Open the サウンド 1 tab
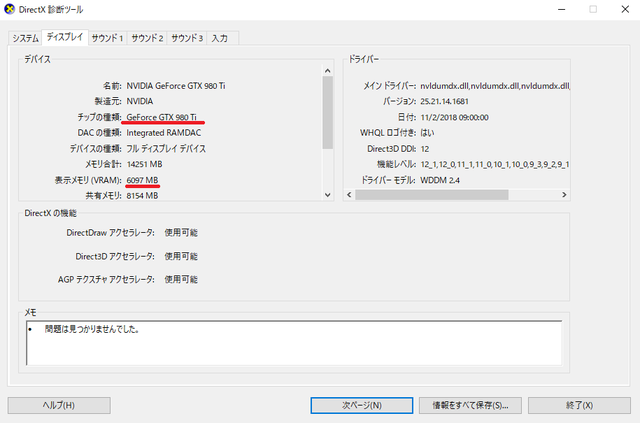 107,38
